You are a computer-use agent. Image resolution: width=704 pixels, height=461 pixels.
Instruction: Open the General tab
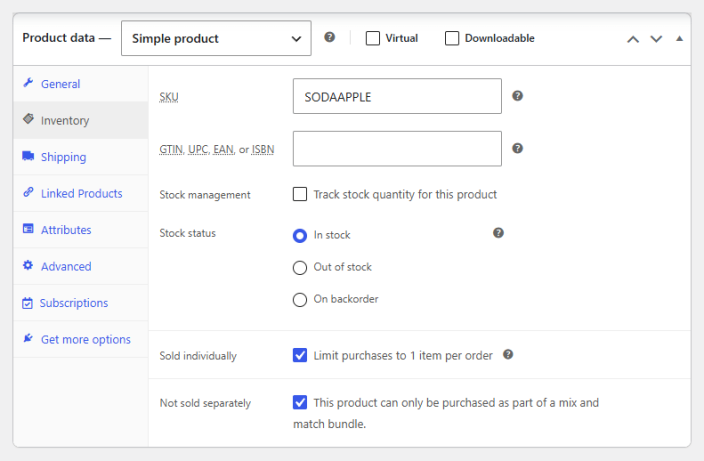coord(81,84)
